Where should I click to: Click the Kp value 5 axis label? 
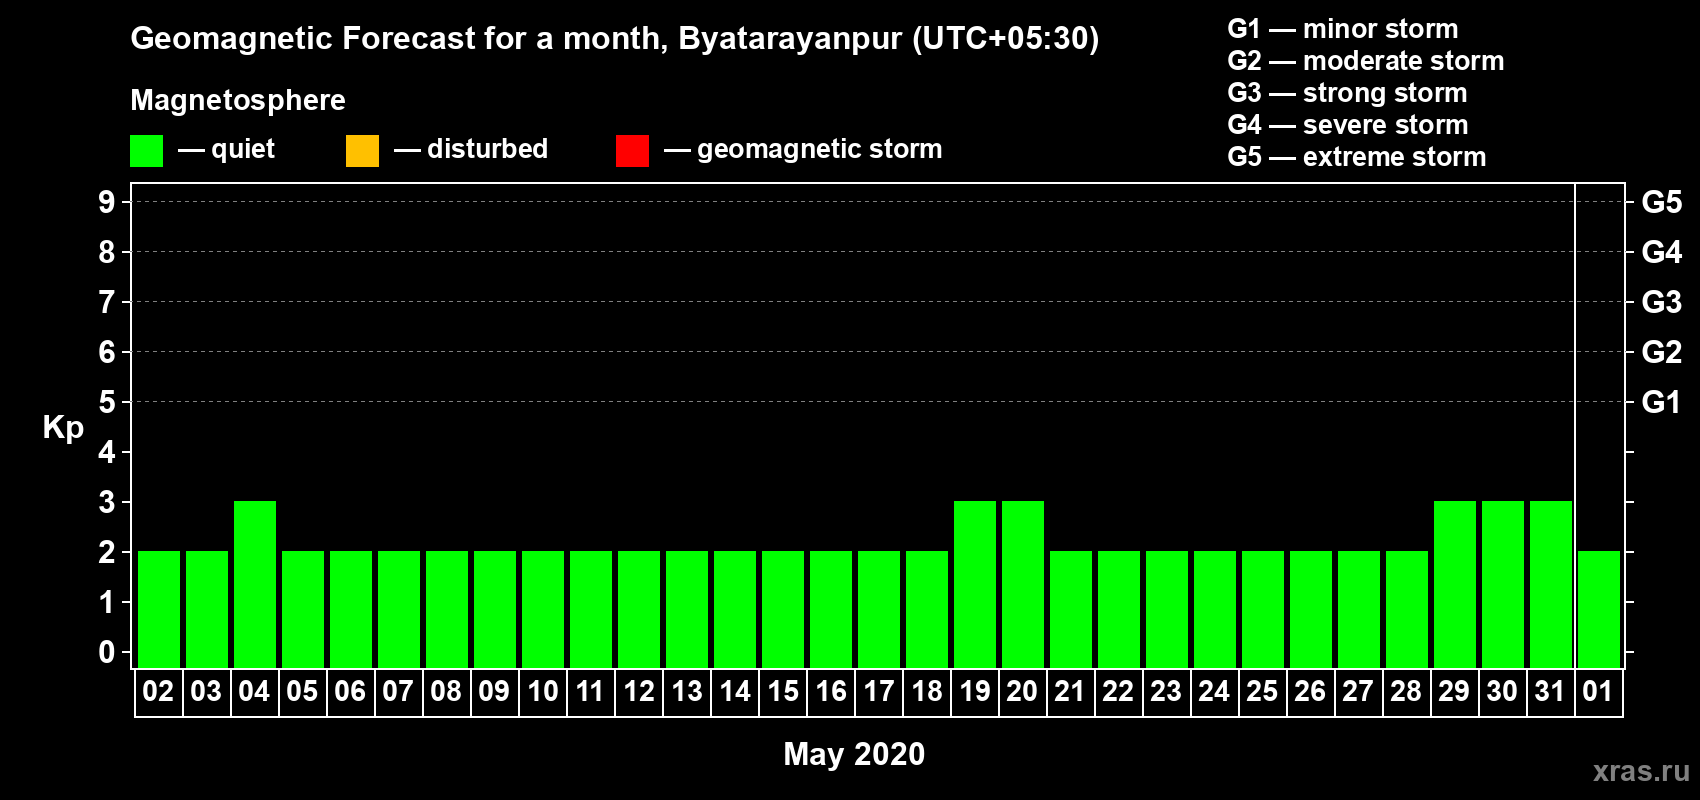(107, 402)
